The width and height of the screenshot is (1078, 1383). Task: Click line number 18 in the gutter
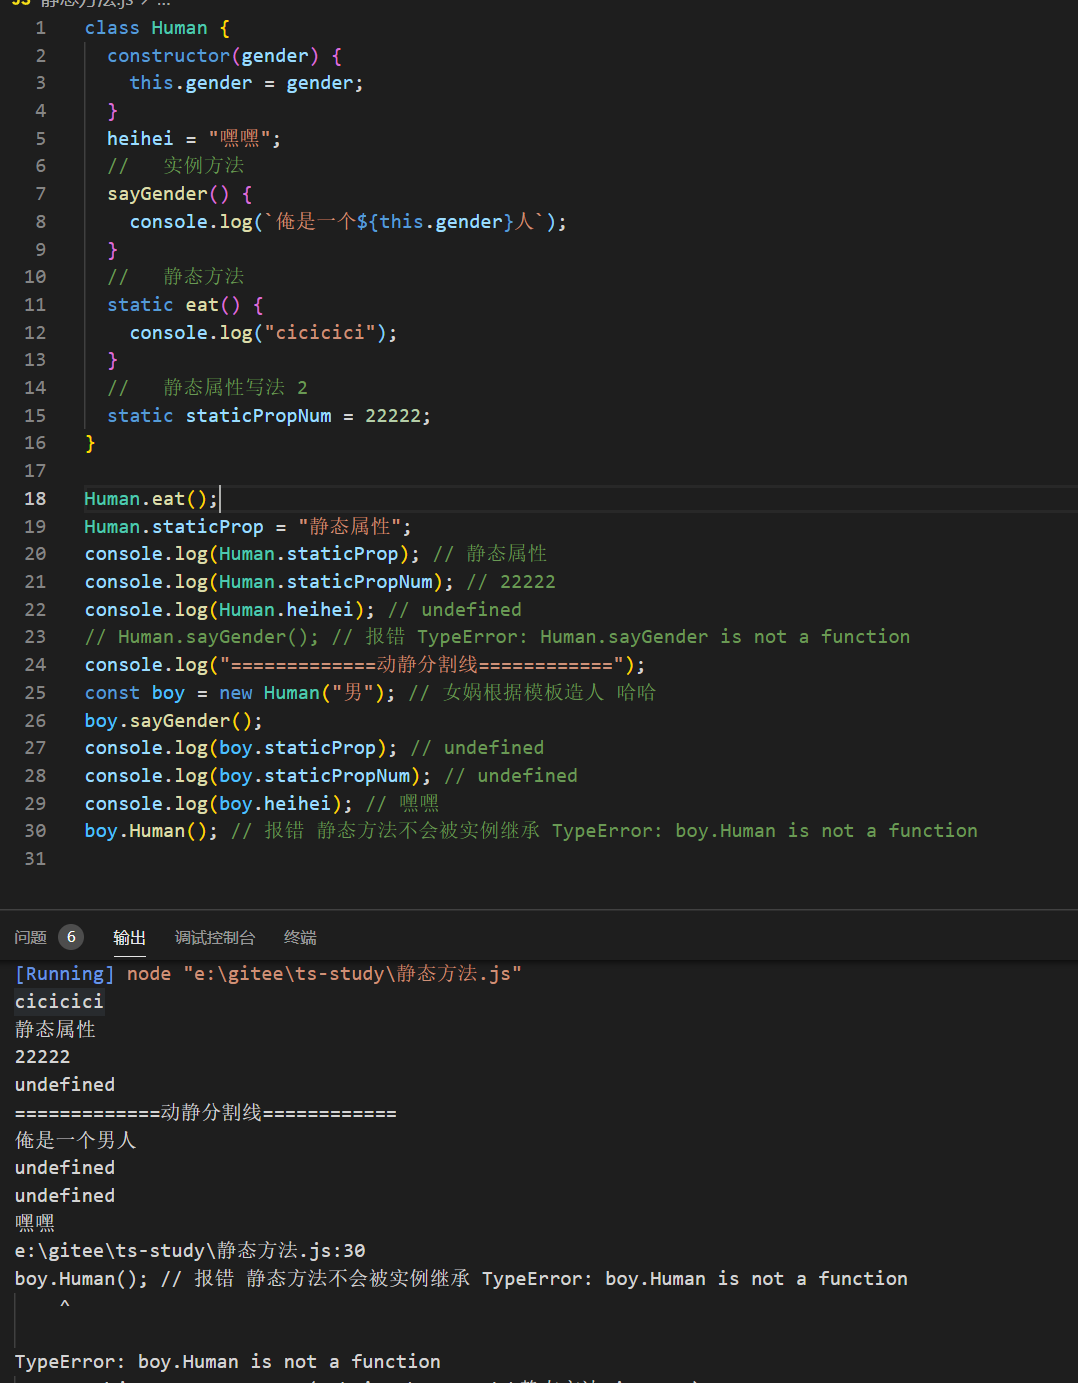click(x=35, y=498)
